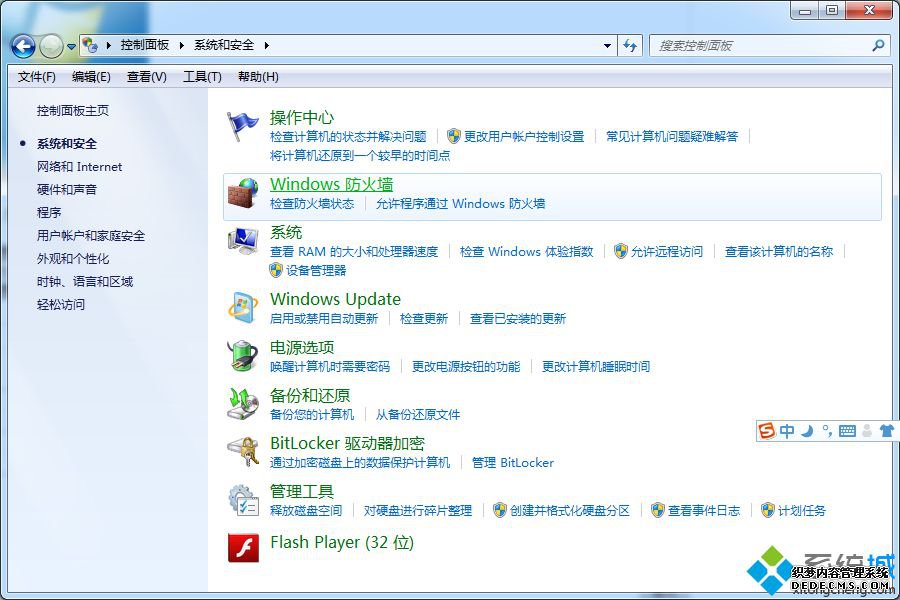Open 检查更新 link under Windows Update

pyautogui.click(x=424, y=319)
